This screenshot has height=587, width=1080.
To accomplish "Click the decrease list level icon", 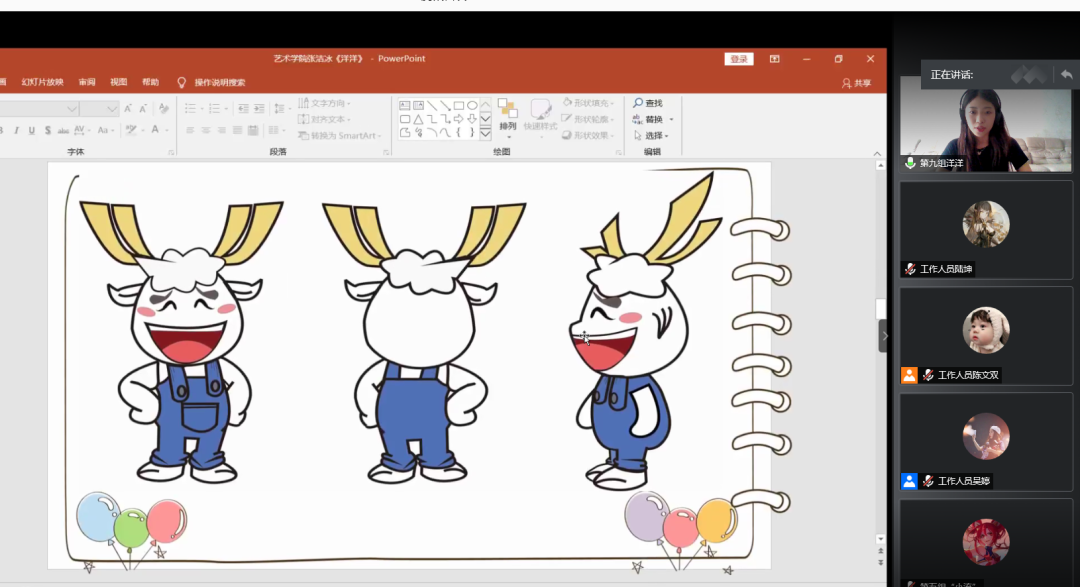I will pyautogui.click(x=243, y=109).
